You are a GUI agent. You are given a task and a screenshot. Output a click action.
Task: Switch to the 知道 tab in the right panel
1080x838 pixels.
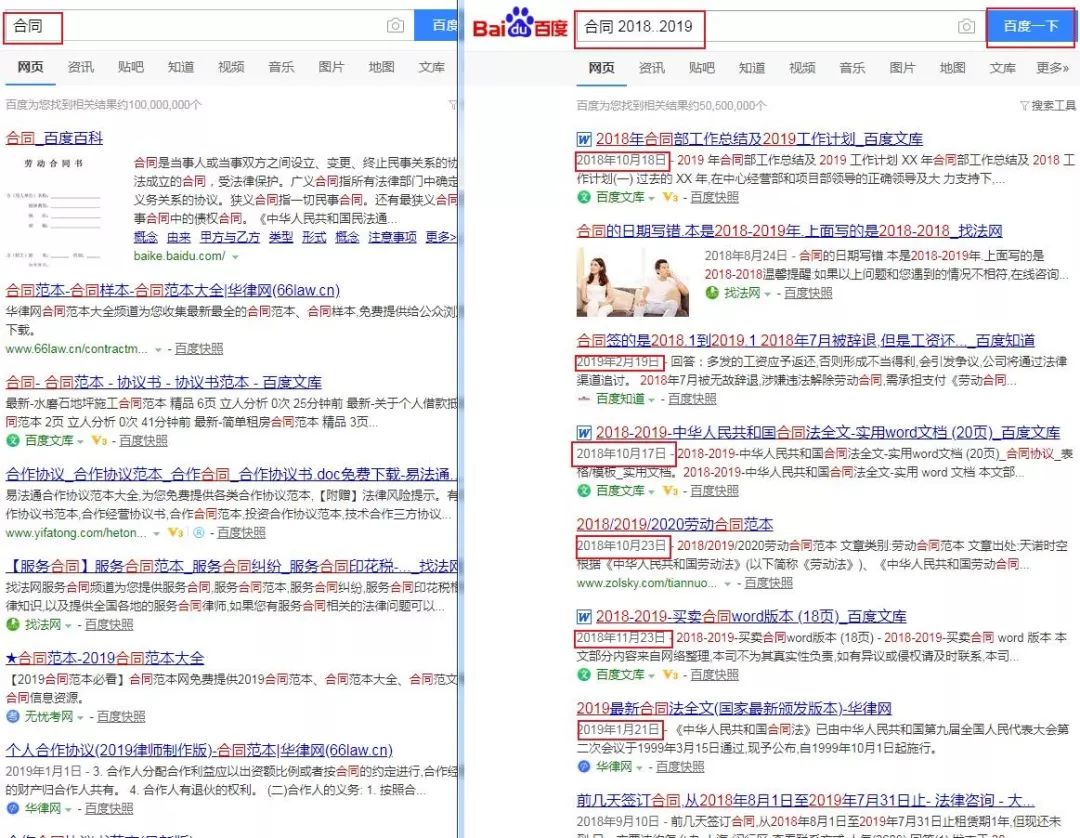click(x=751, y=67)
